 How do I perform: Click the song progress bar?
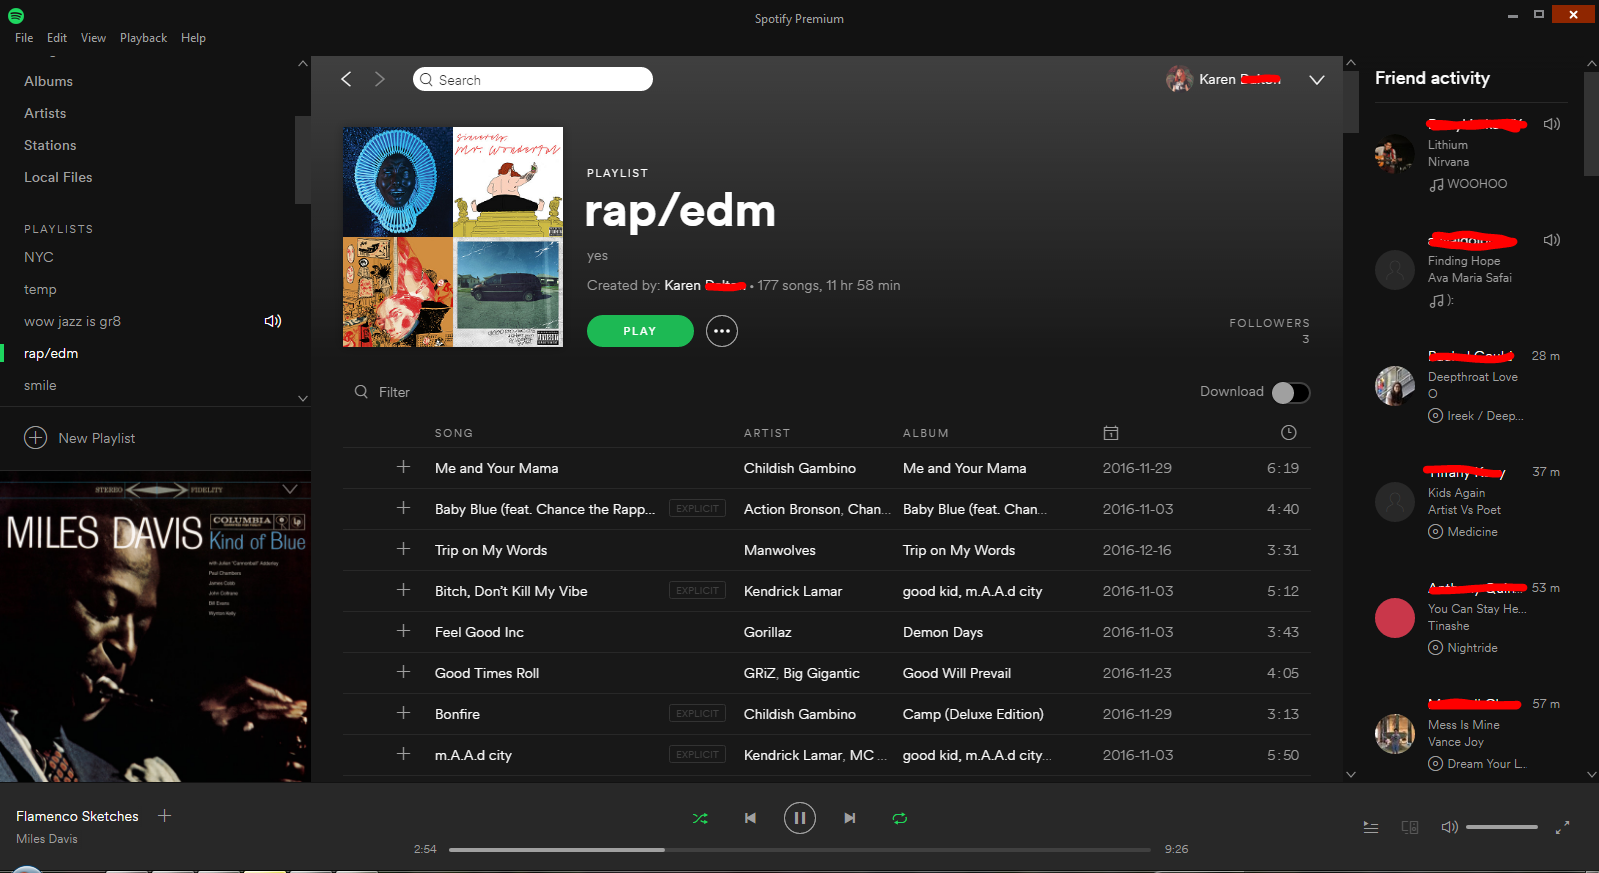pos(799,850)
